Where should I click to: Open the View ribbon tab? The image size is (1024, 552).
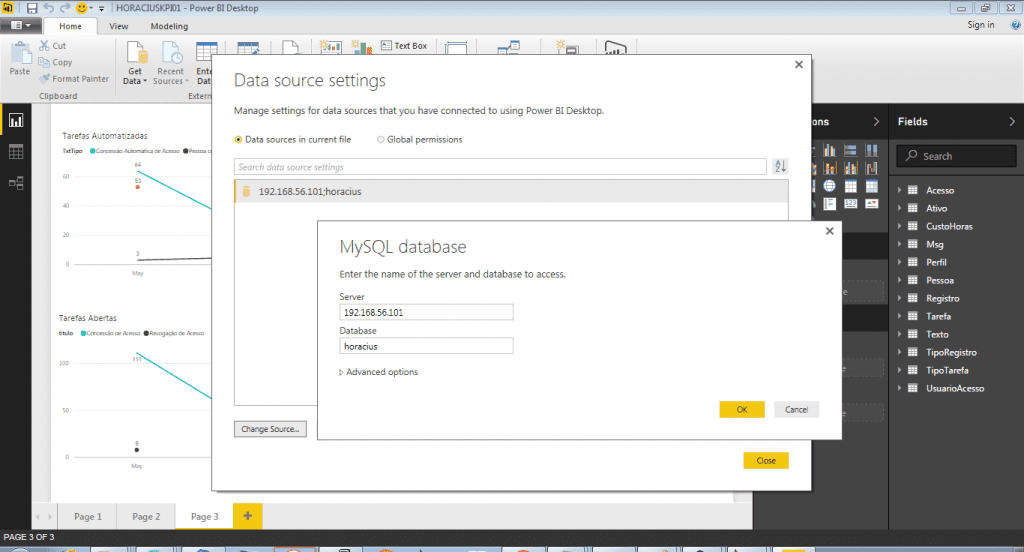[118, 26]
